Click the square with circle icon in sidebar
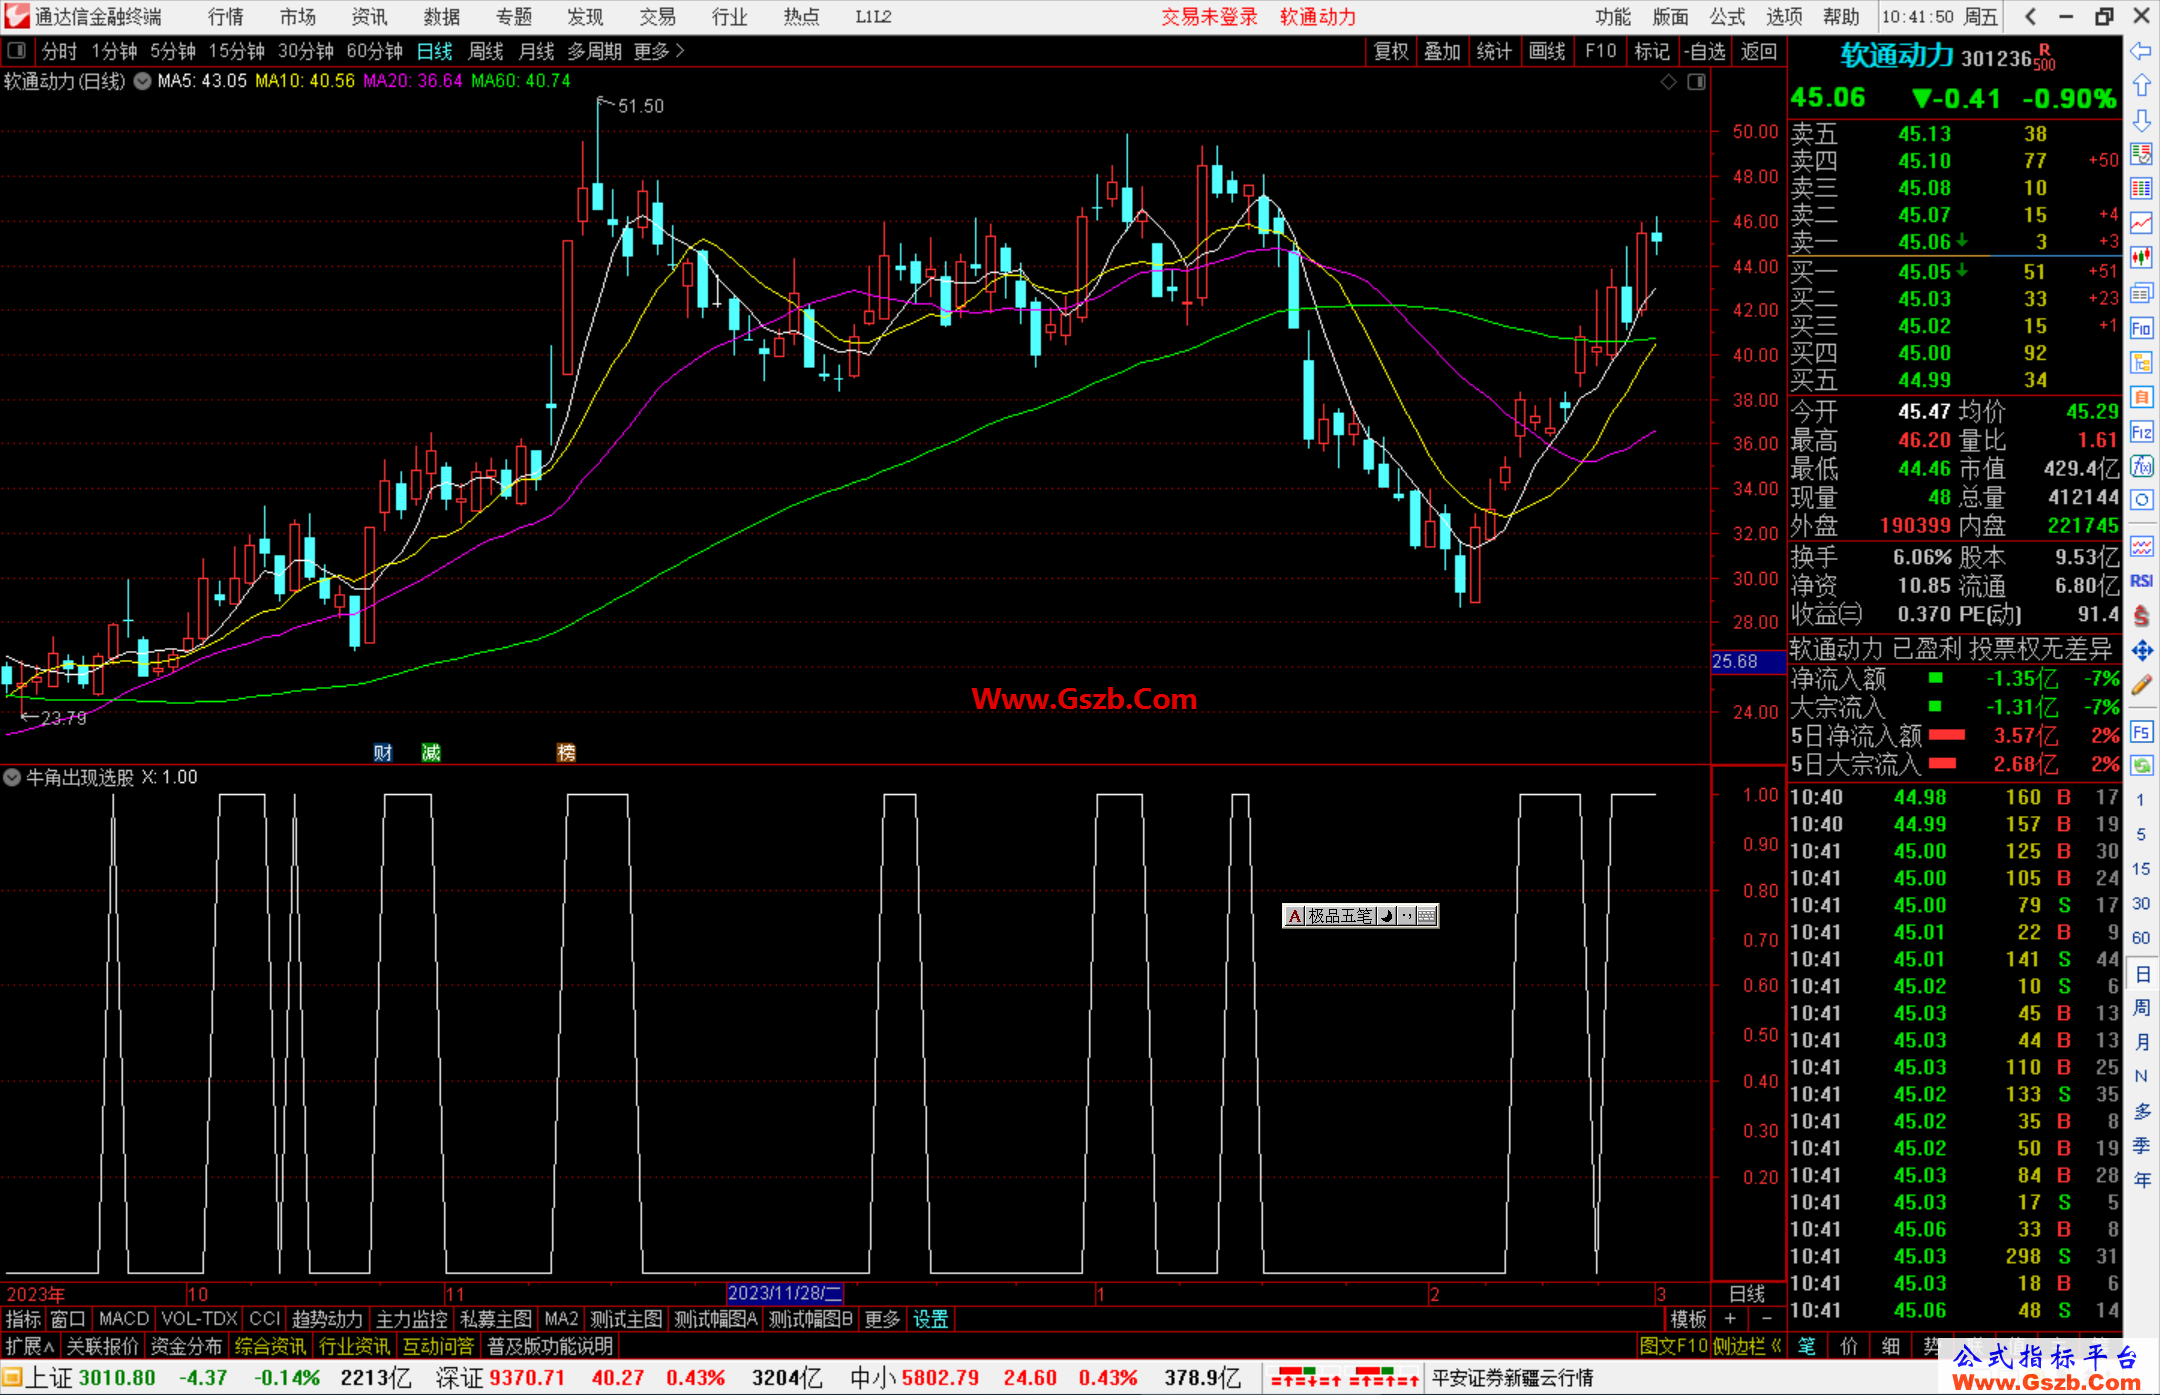 (x=2141, y=500)
